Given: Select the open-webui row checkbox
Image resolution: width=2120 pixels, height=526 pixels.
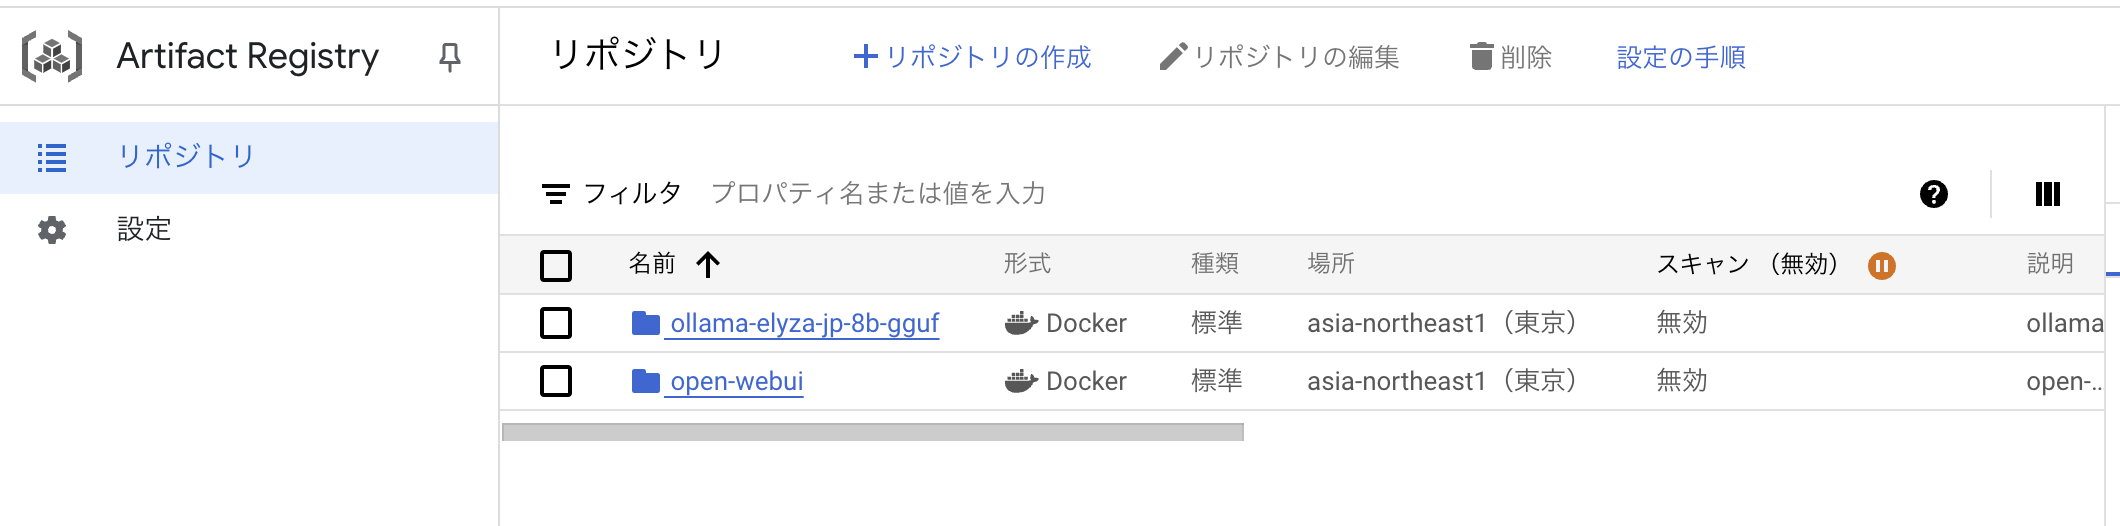Looking at the screenshot, I should (x=556, y=381).
